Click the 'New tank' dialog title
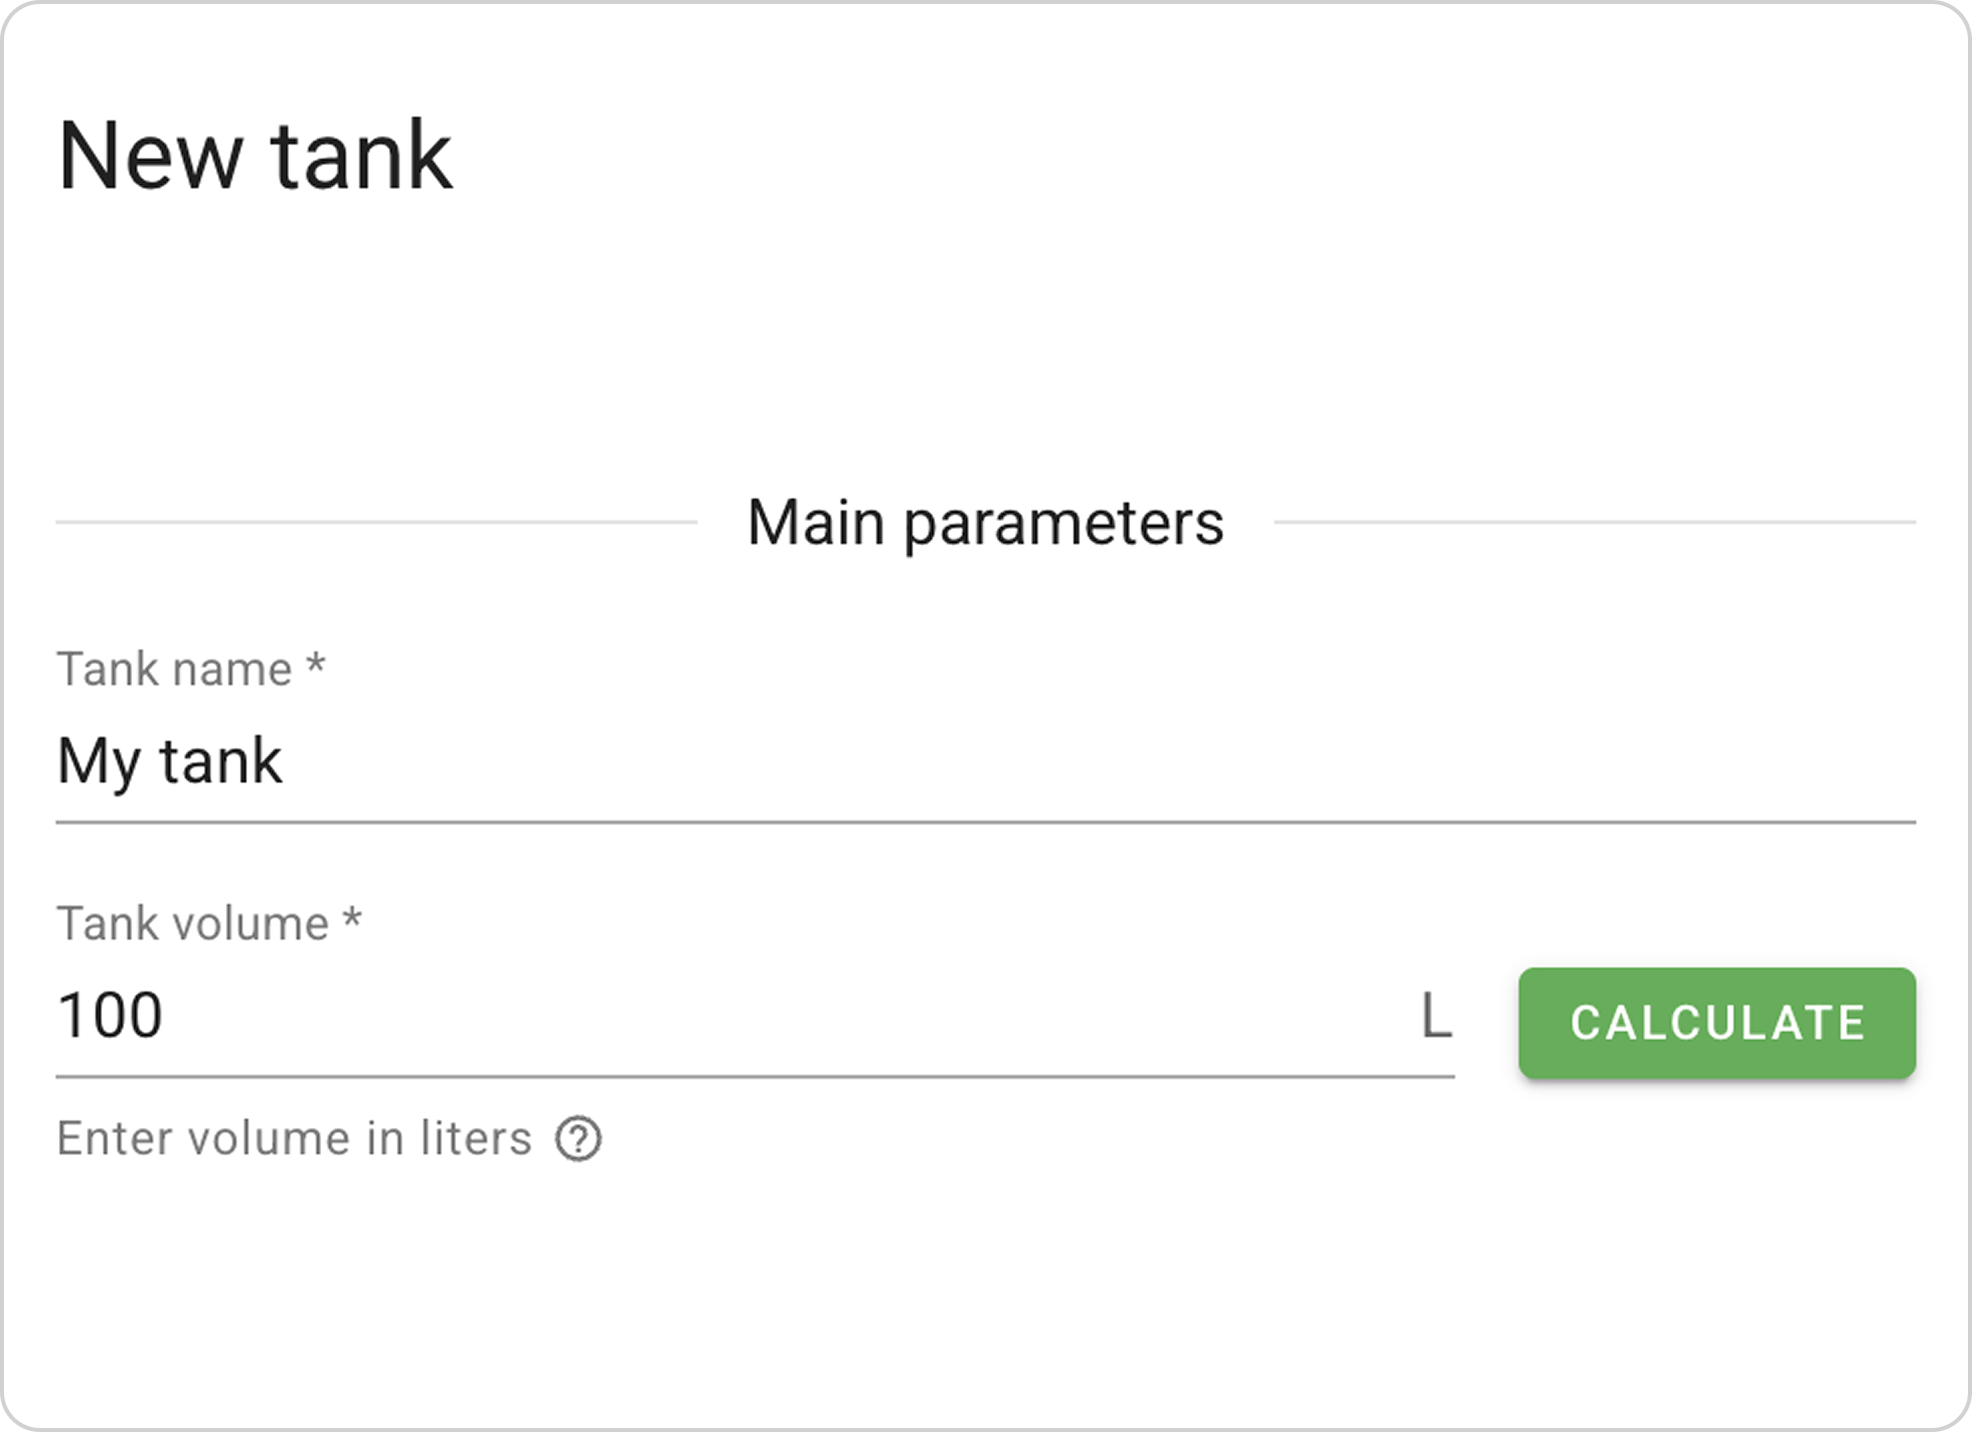1972x1432 pixels. 255,156
